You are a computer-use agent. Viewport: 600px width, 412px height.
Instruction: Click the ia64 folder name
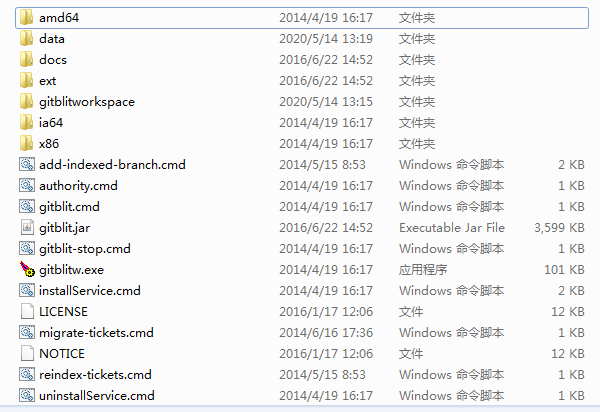click(x=51, y=123)
